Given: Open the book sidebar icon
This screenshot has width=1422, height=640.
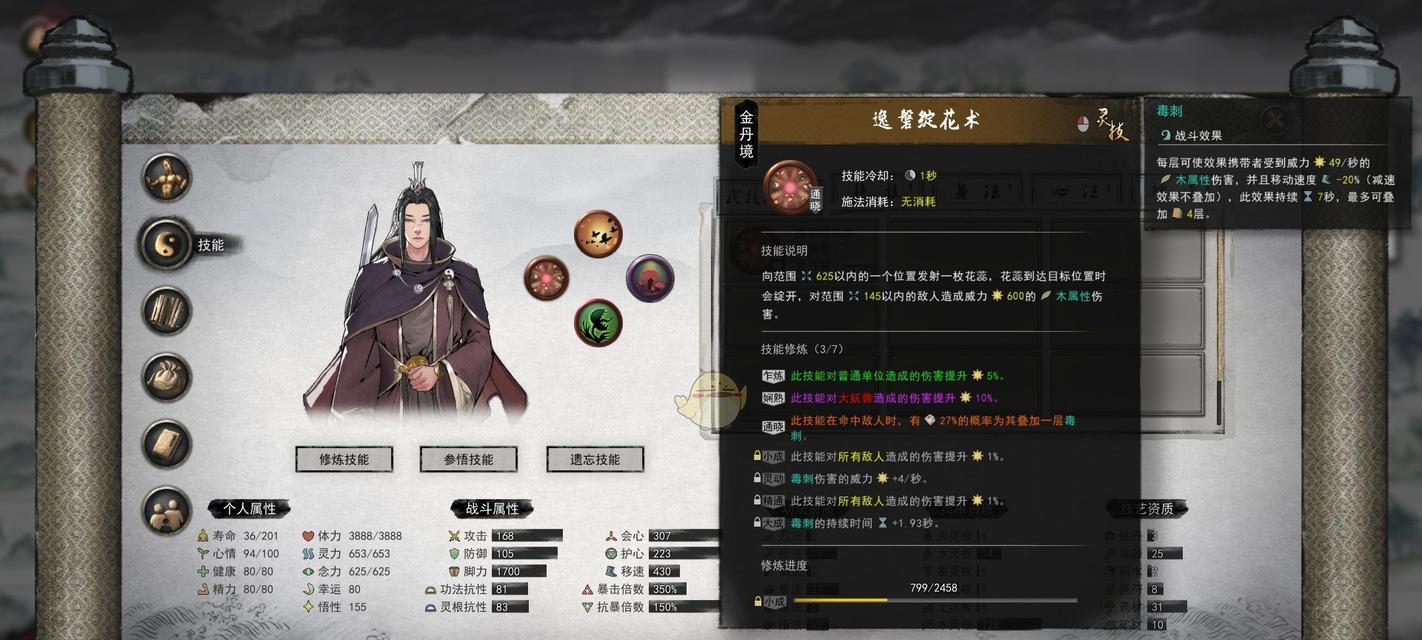Looking at the screenshot, I should [166, 444].
